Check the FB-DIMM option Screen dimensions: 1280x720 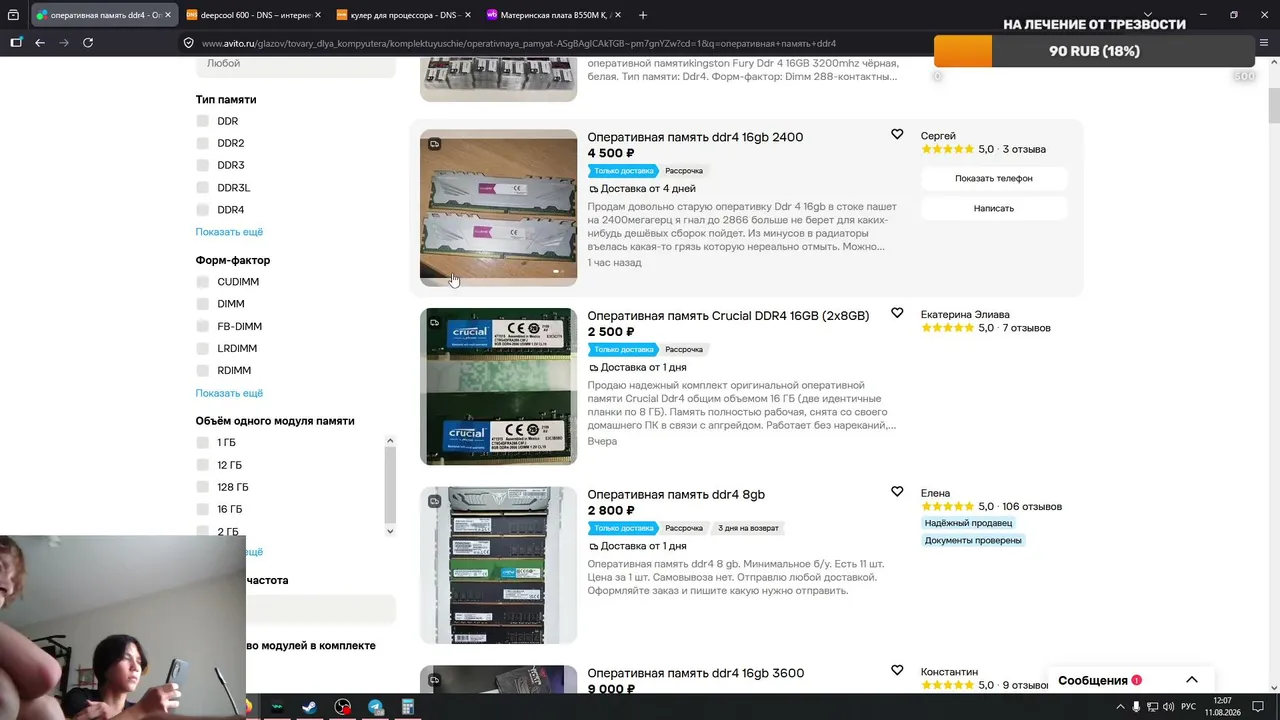(203, 326)
